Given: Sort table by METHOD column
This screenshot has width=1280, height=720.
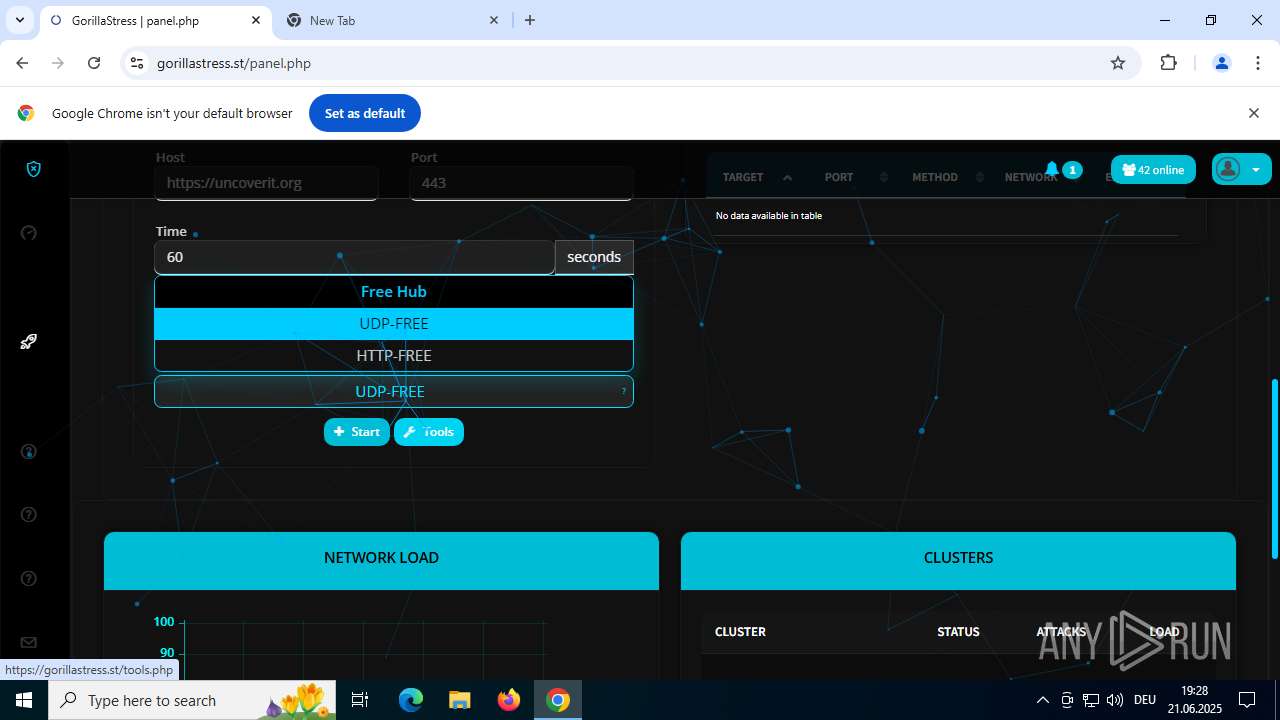Looking at the screenshot, I should coord(945,177).
